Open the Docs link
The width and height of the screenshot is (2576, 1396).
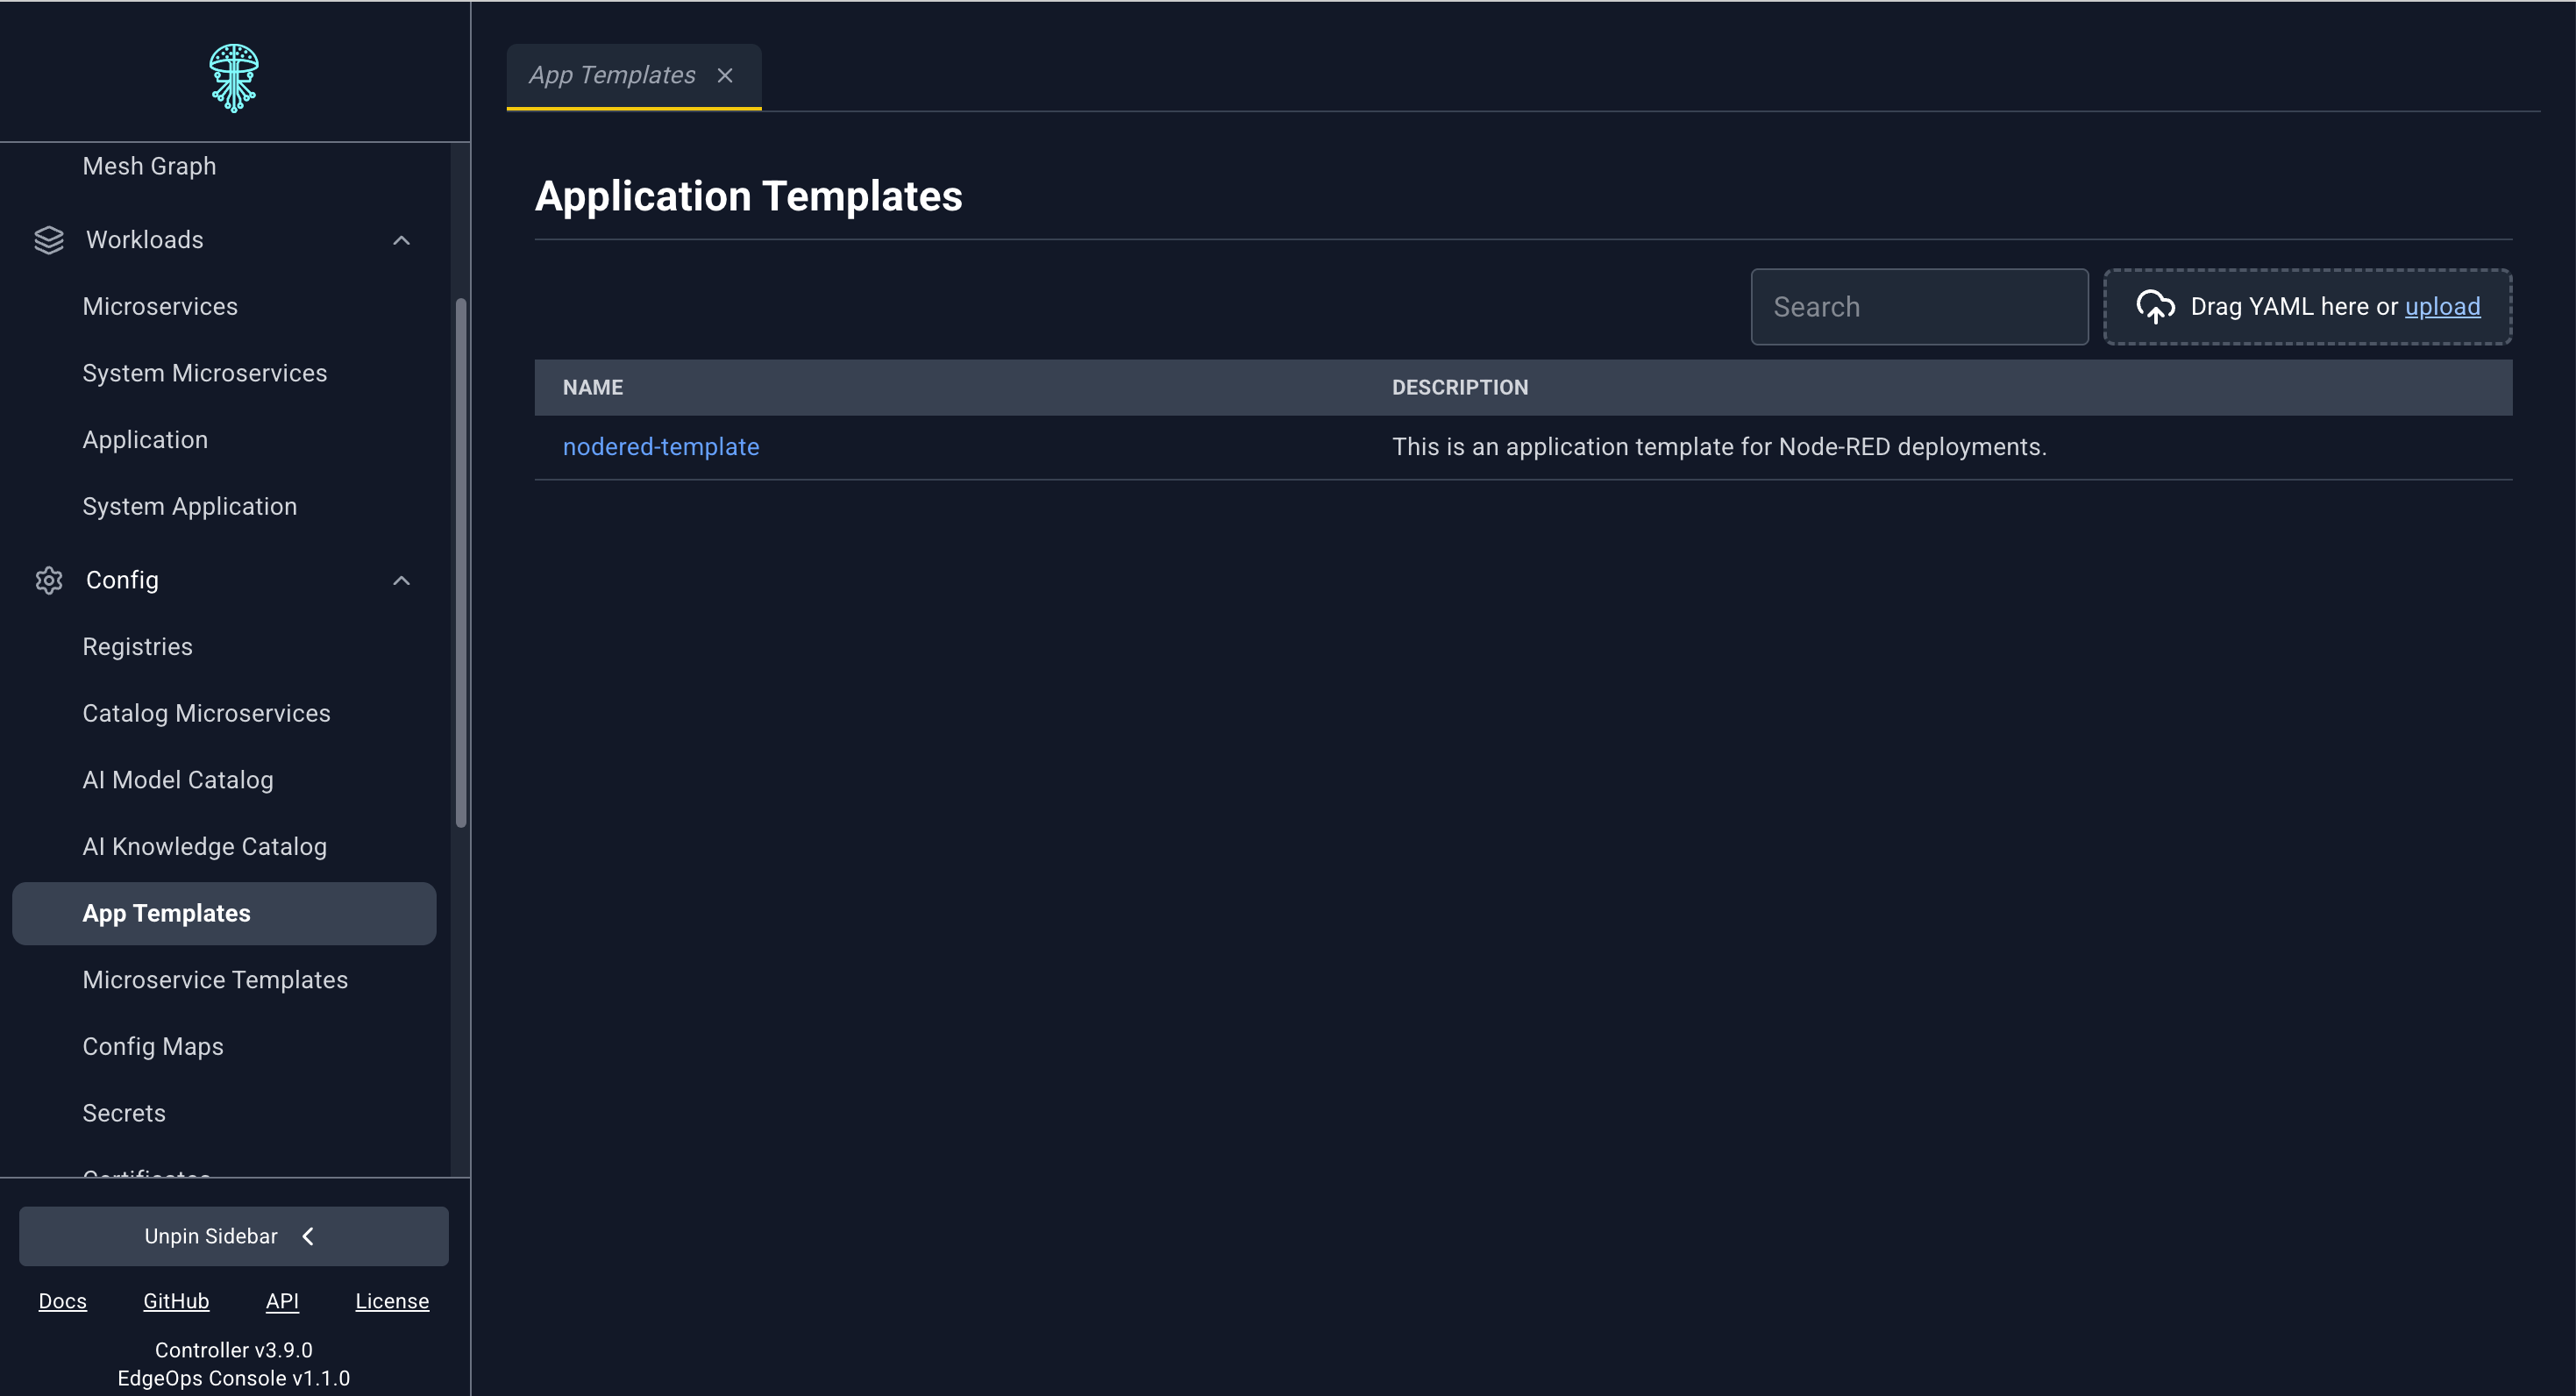click(x=63, y=1301)
